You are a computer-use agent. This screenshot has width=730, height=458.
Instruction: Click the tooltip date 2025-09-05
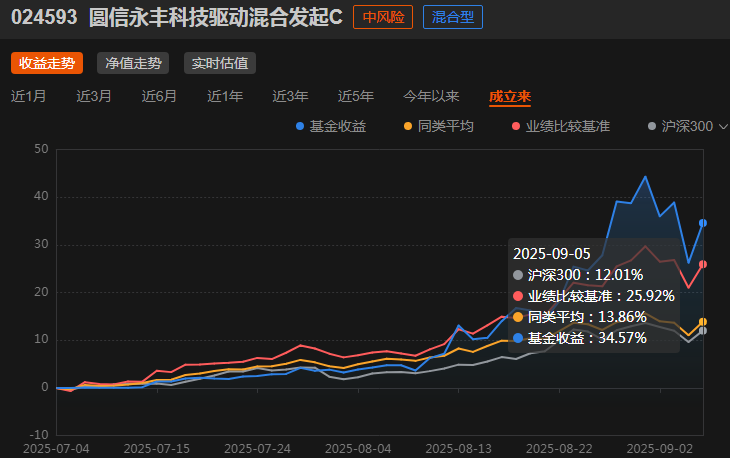pos(552,254)
